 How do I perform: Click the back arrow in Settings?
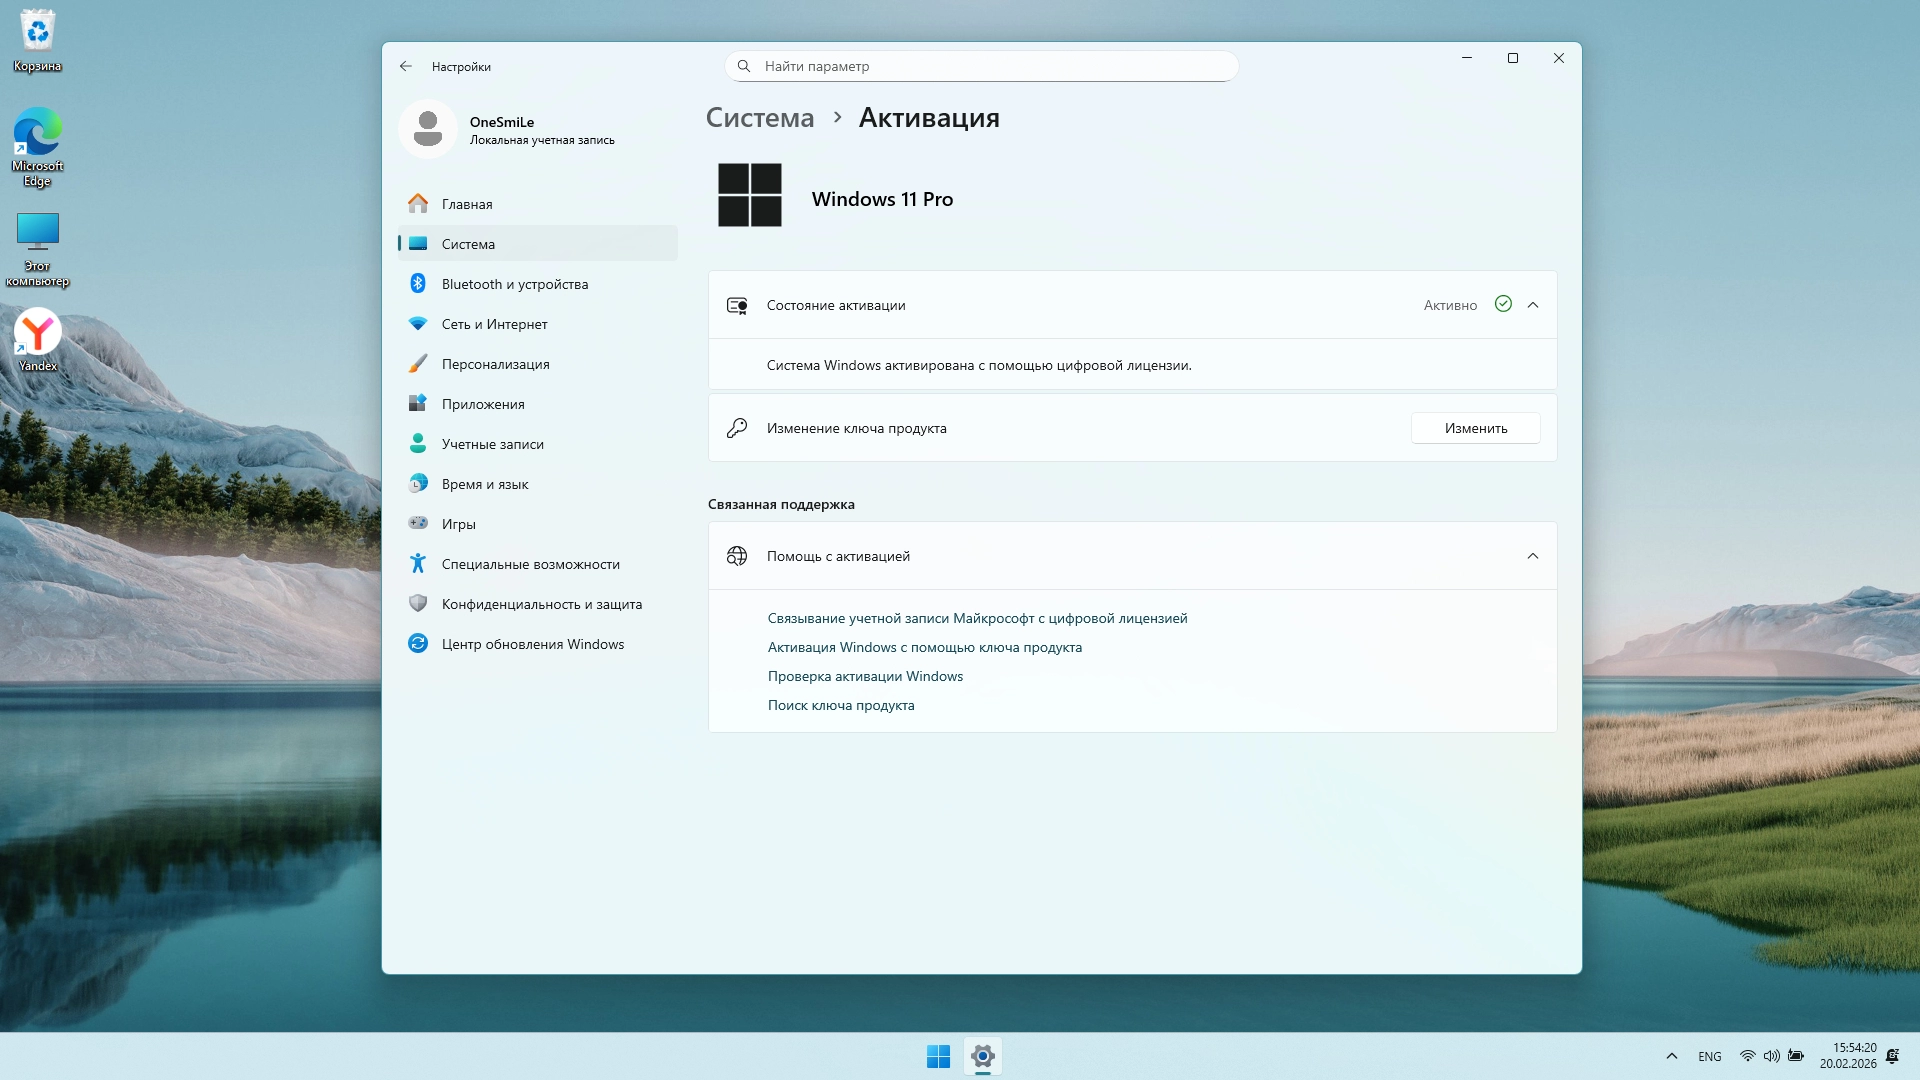pos(405,66)
